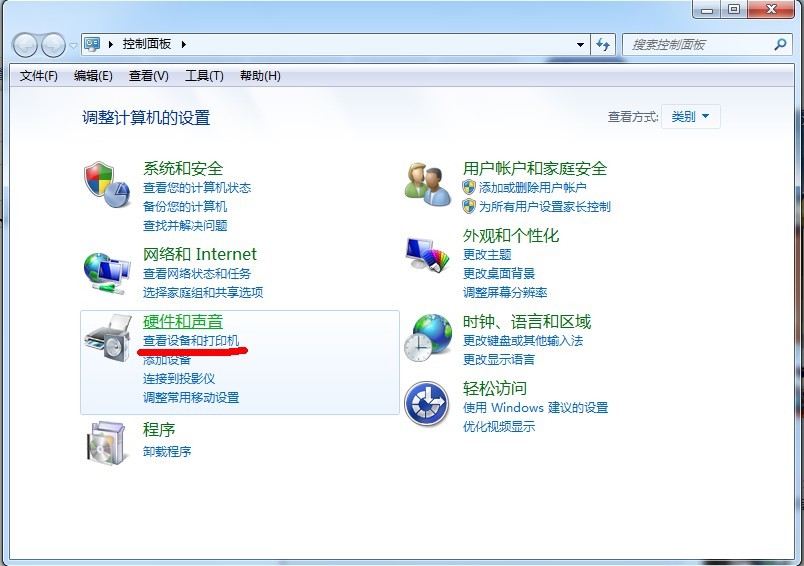Image resolution: width=804 pixels, height=566 pixels.
Task: Click the Control Panel icon in address bar
Action: [x=92, y=44]
